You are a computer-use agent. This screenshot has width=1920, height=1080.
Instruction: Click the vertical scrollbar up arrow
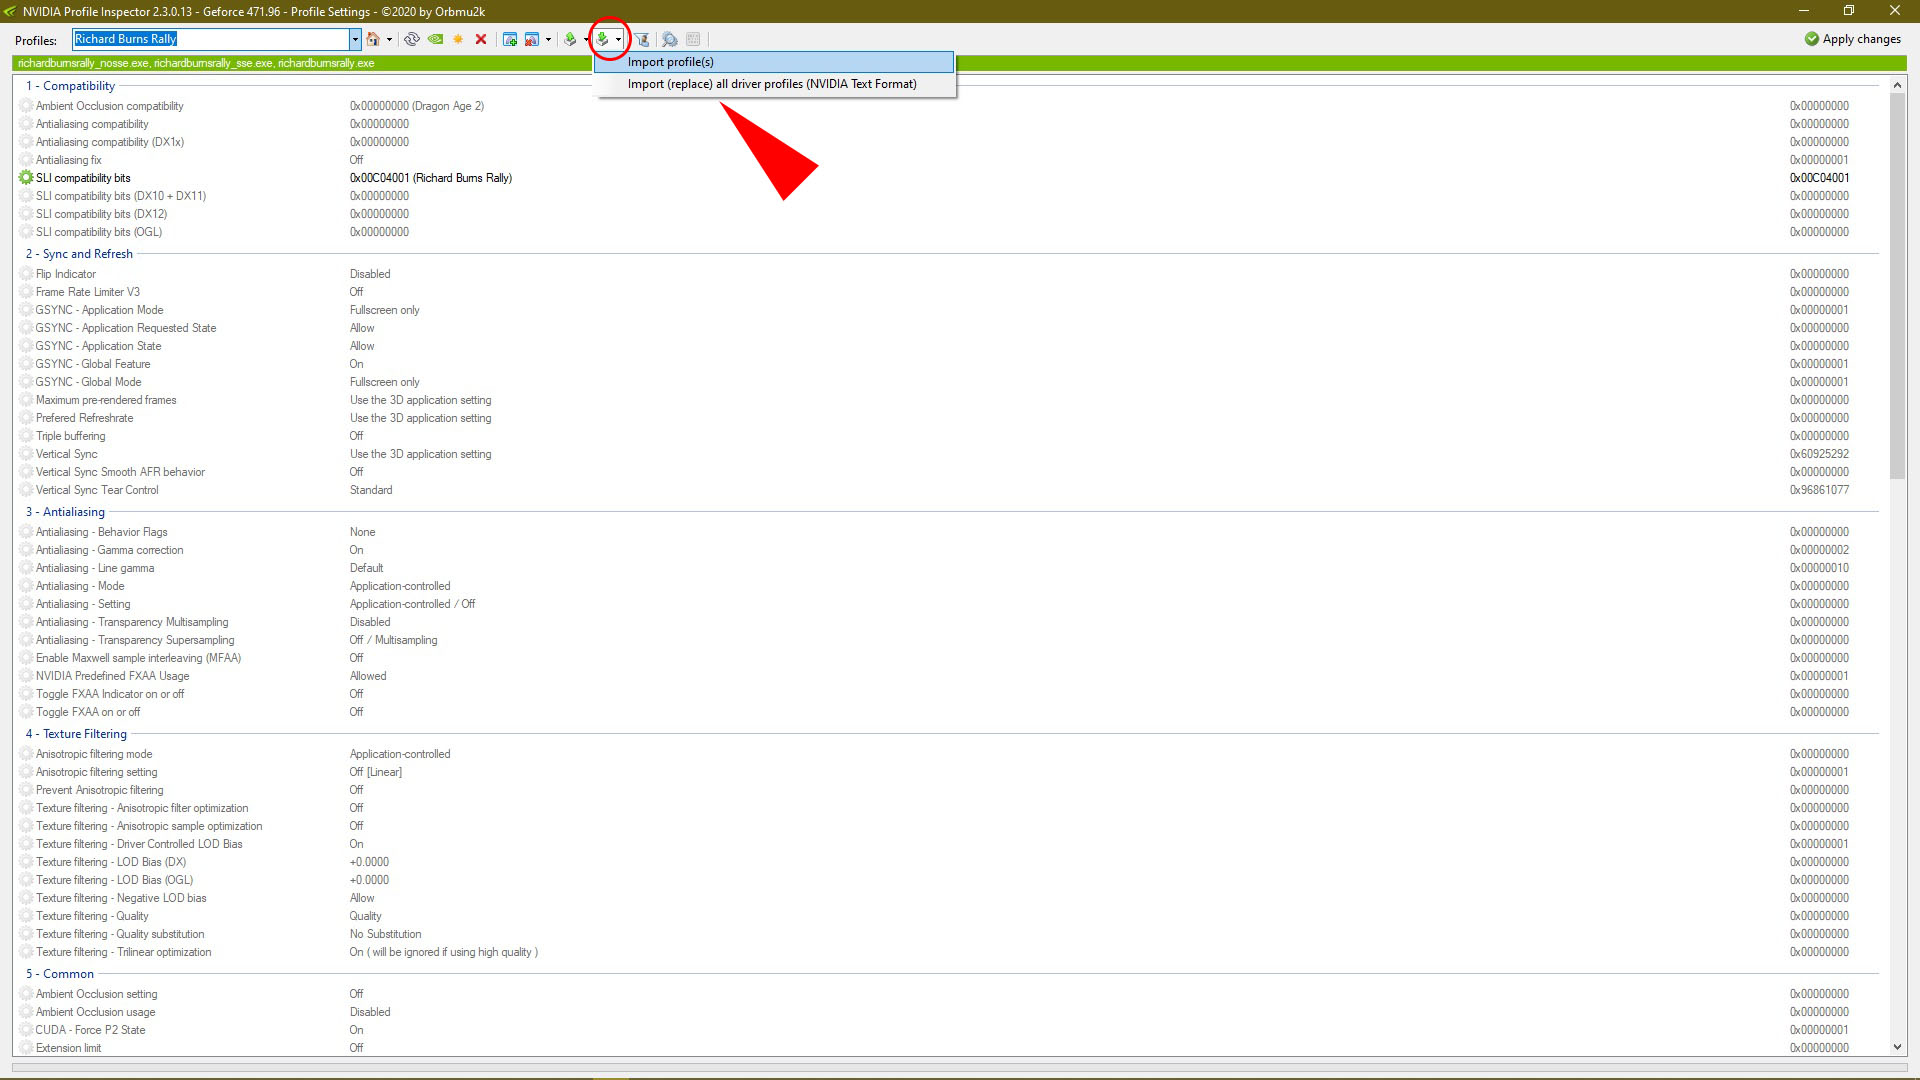point(1897,86)
